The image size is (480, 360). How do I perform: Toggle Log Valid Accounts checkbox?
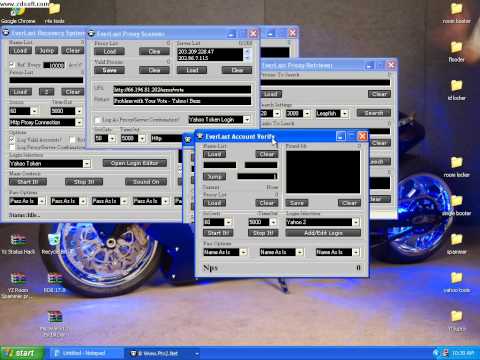(x=12, y=139)
